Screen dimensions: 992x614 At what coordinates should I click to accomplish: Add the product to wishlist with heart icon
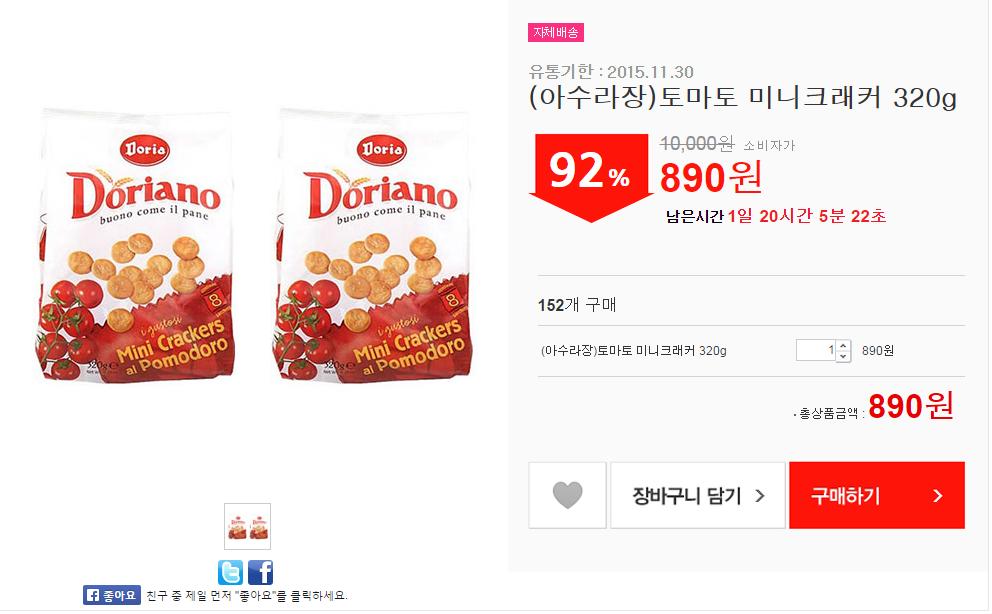(567, 495)
